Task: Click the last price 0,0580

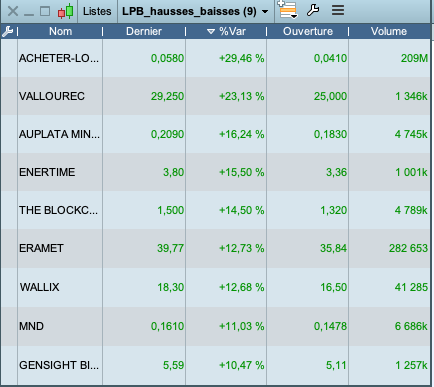Action: [x=167, y=58]
